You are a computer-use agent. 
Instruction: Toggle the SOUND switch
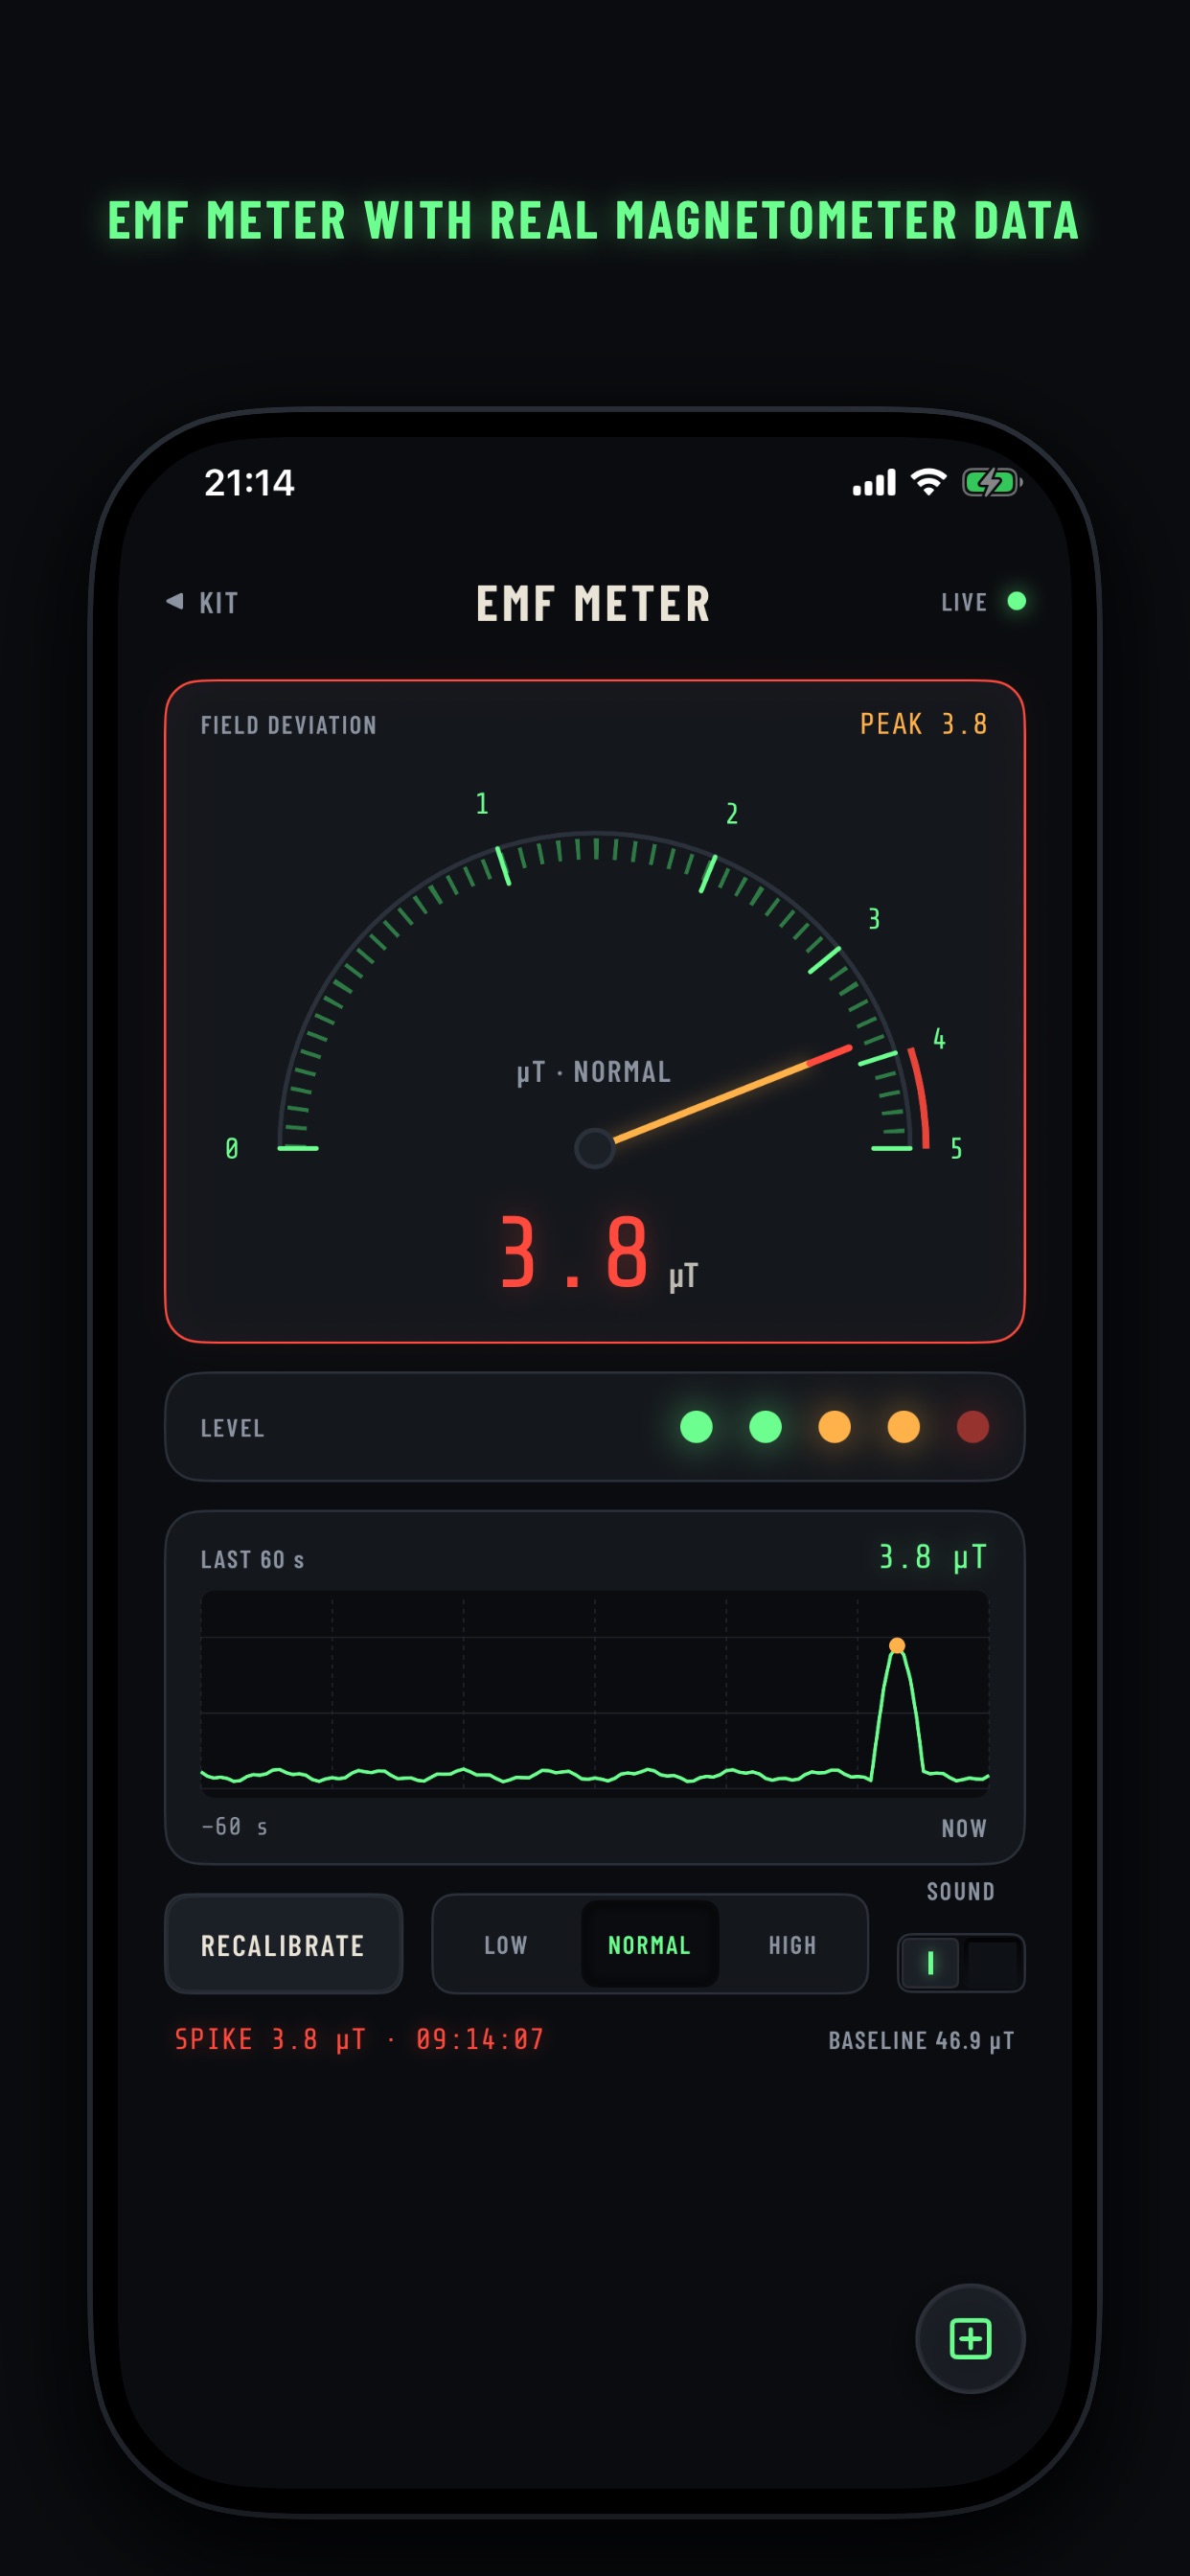tap(961, 1963)
